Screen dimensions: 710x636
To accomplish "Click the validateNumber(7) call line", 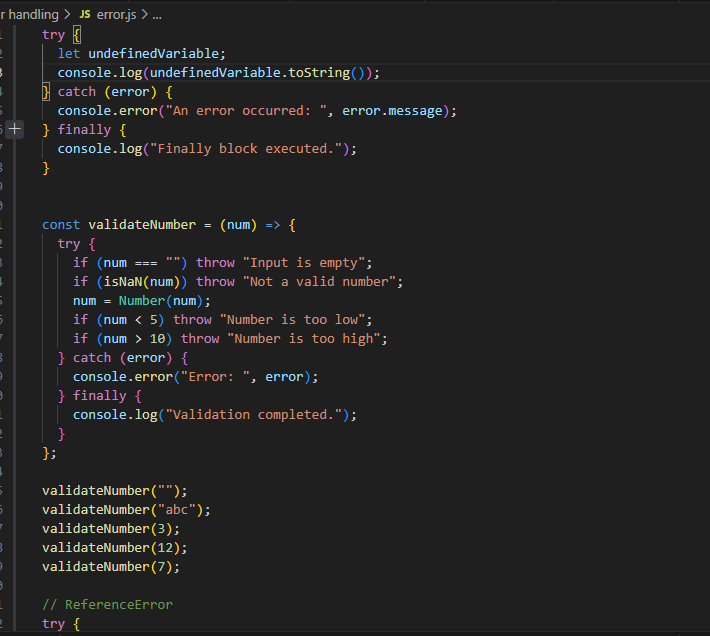I will [111, 567].
